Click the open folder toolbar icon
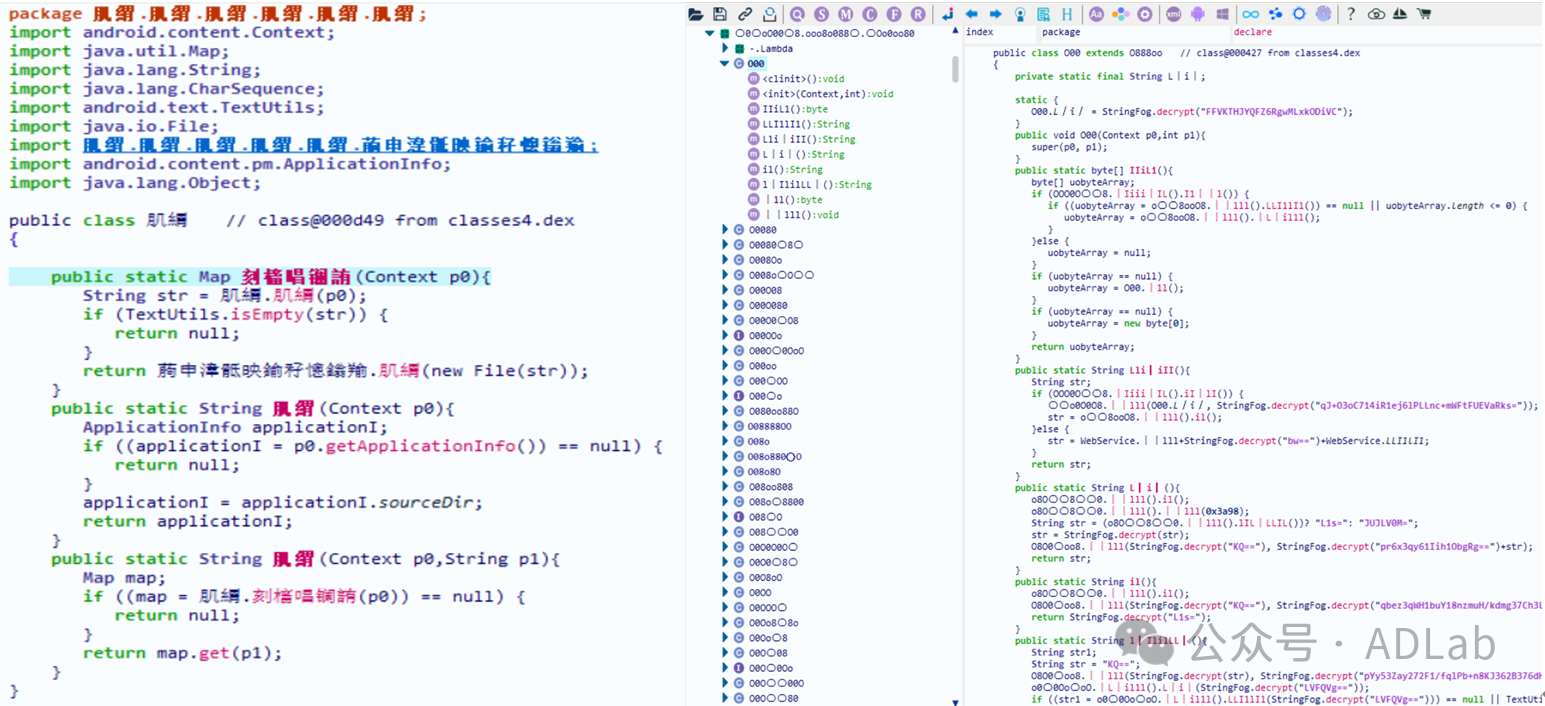Screen dimensions: 1545x706 pyautogui.click(x=697, y=14)
